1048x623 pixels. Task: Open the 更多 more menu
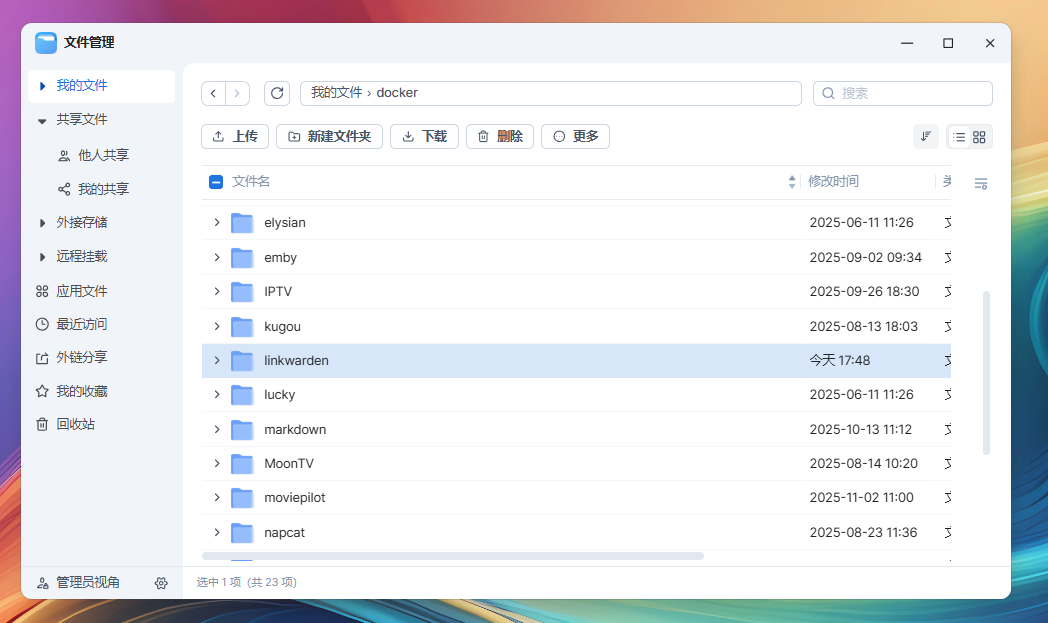575,136
